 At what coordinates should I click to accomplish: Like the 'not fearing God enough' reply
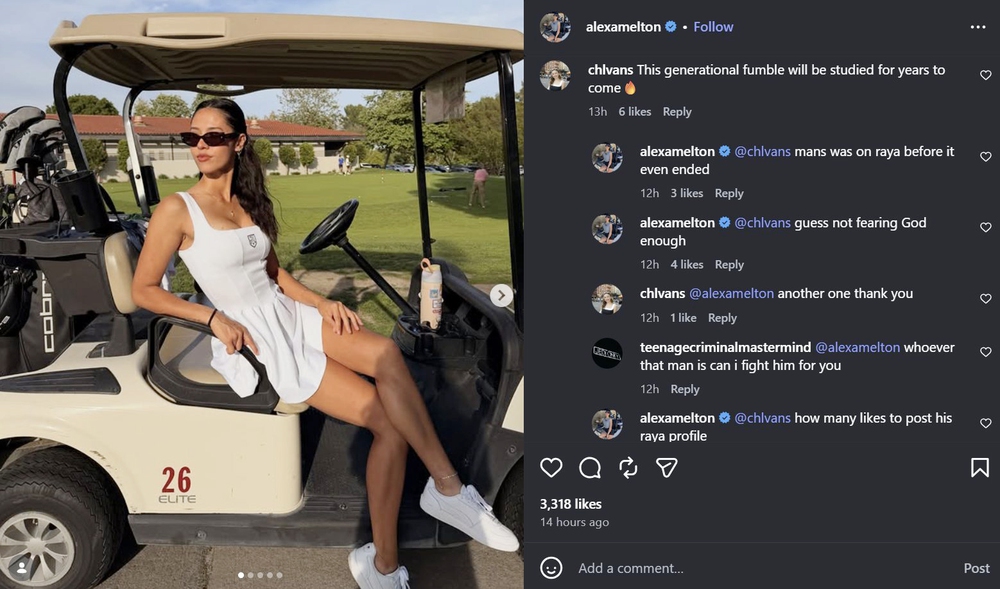(985, 228)
